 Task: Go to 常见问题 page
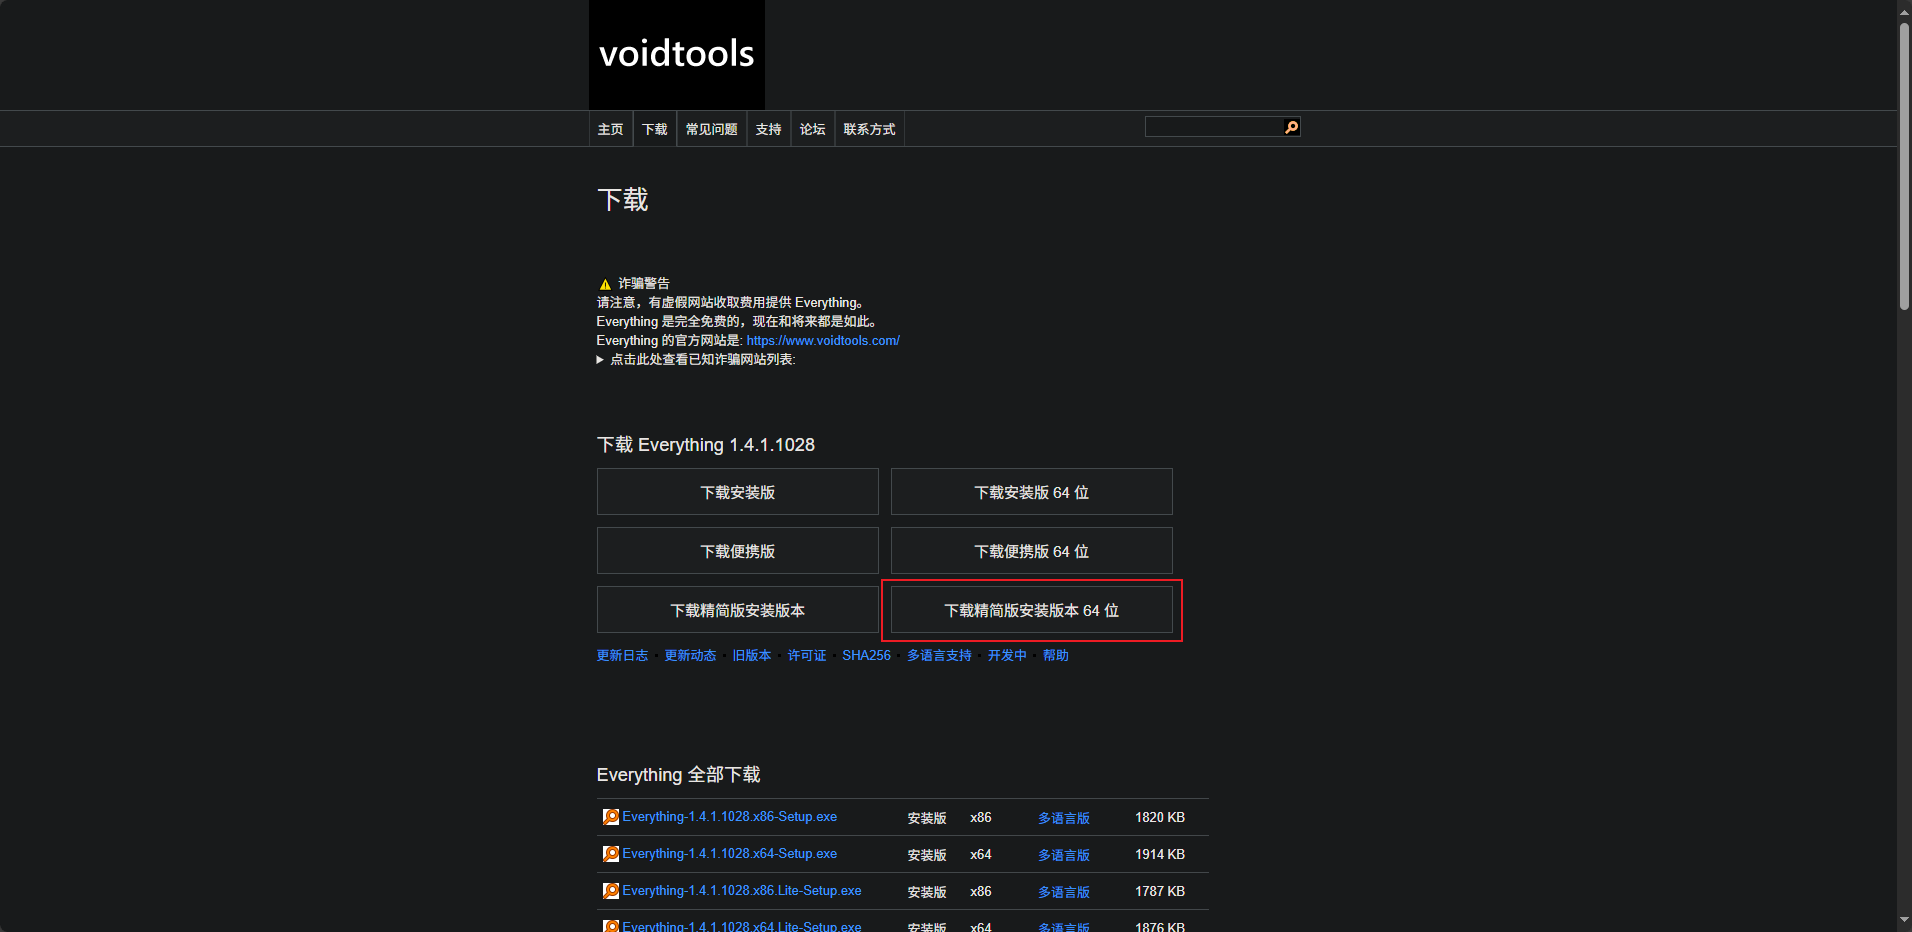[x=712, y=129]
